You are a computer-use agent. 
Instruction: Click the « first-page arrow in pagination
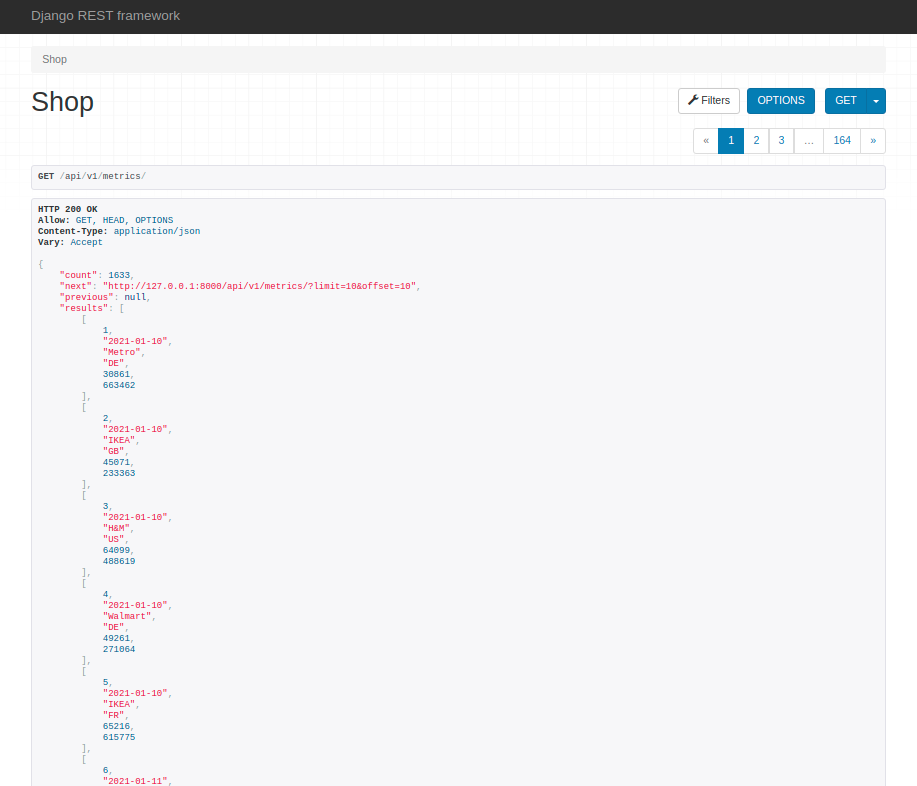(705, 140)
